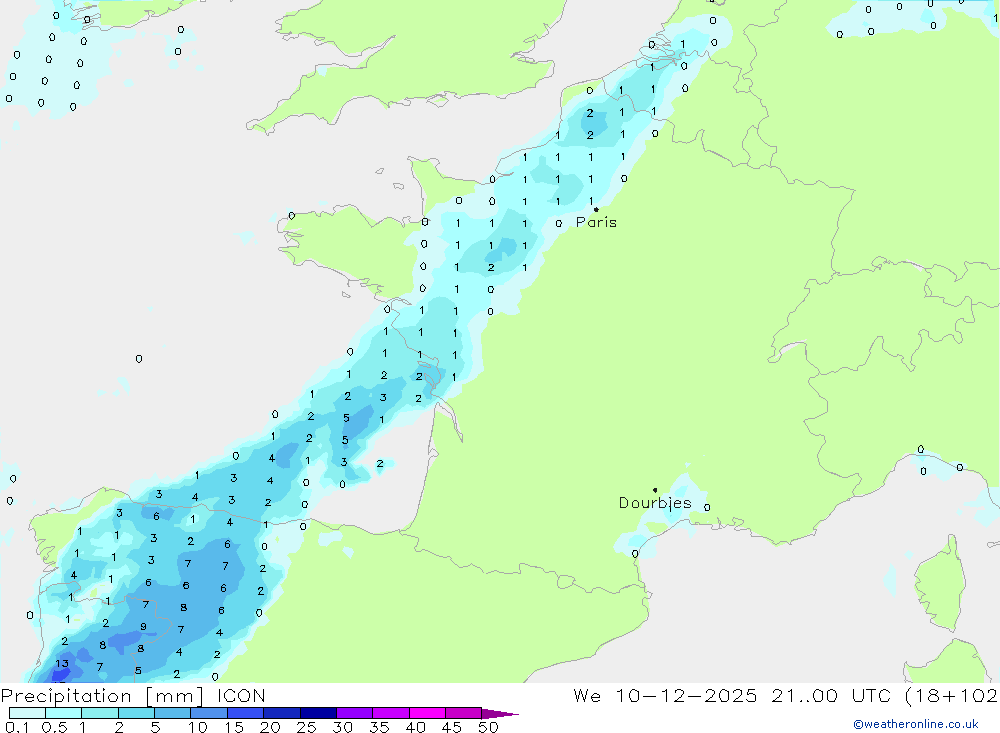
Task: Click the Dourbies city label
Action: point(655,503)
